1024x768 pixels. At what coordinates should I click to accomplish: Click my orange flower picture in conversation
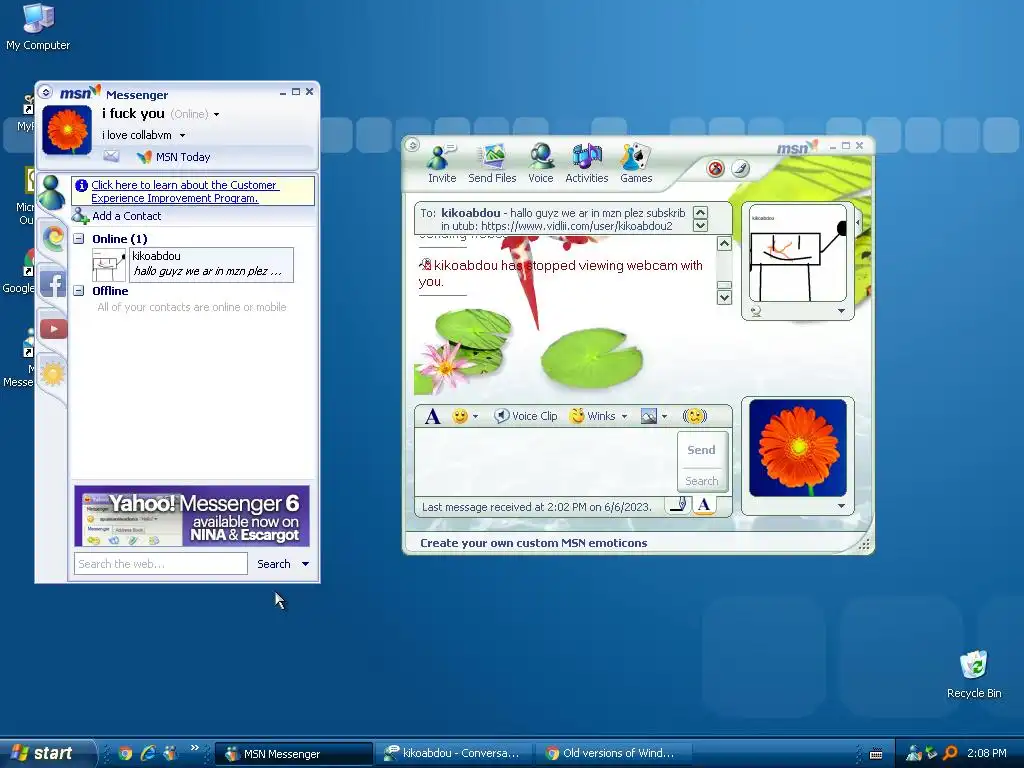(x=797, y=448)
